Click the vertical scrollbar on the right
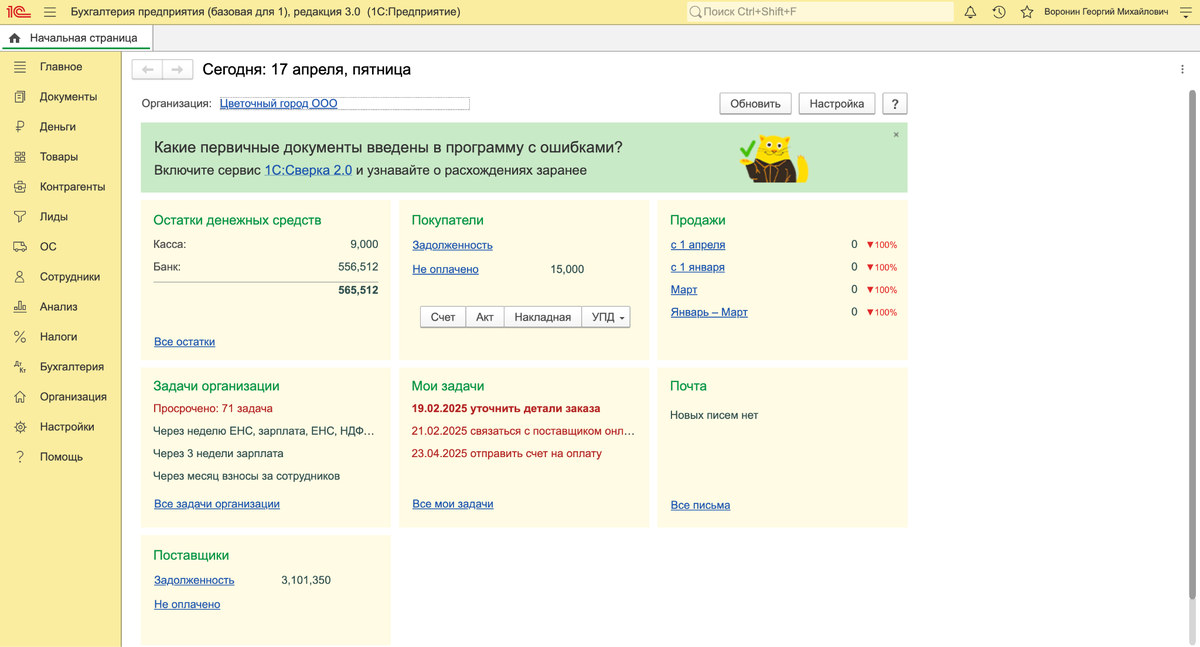 click(1191, 343)
